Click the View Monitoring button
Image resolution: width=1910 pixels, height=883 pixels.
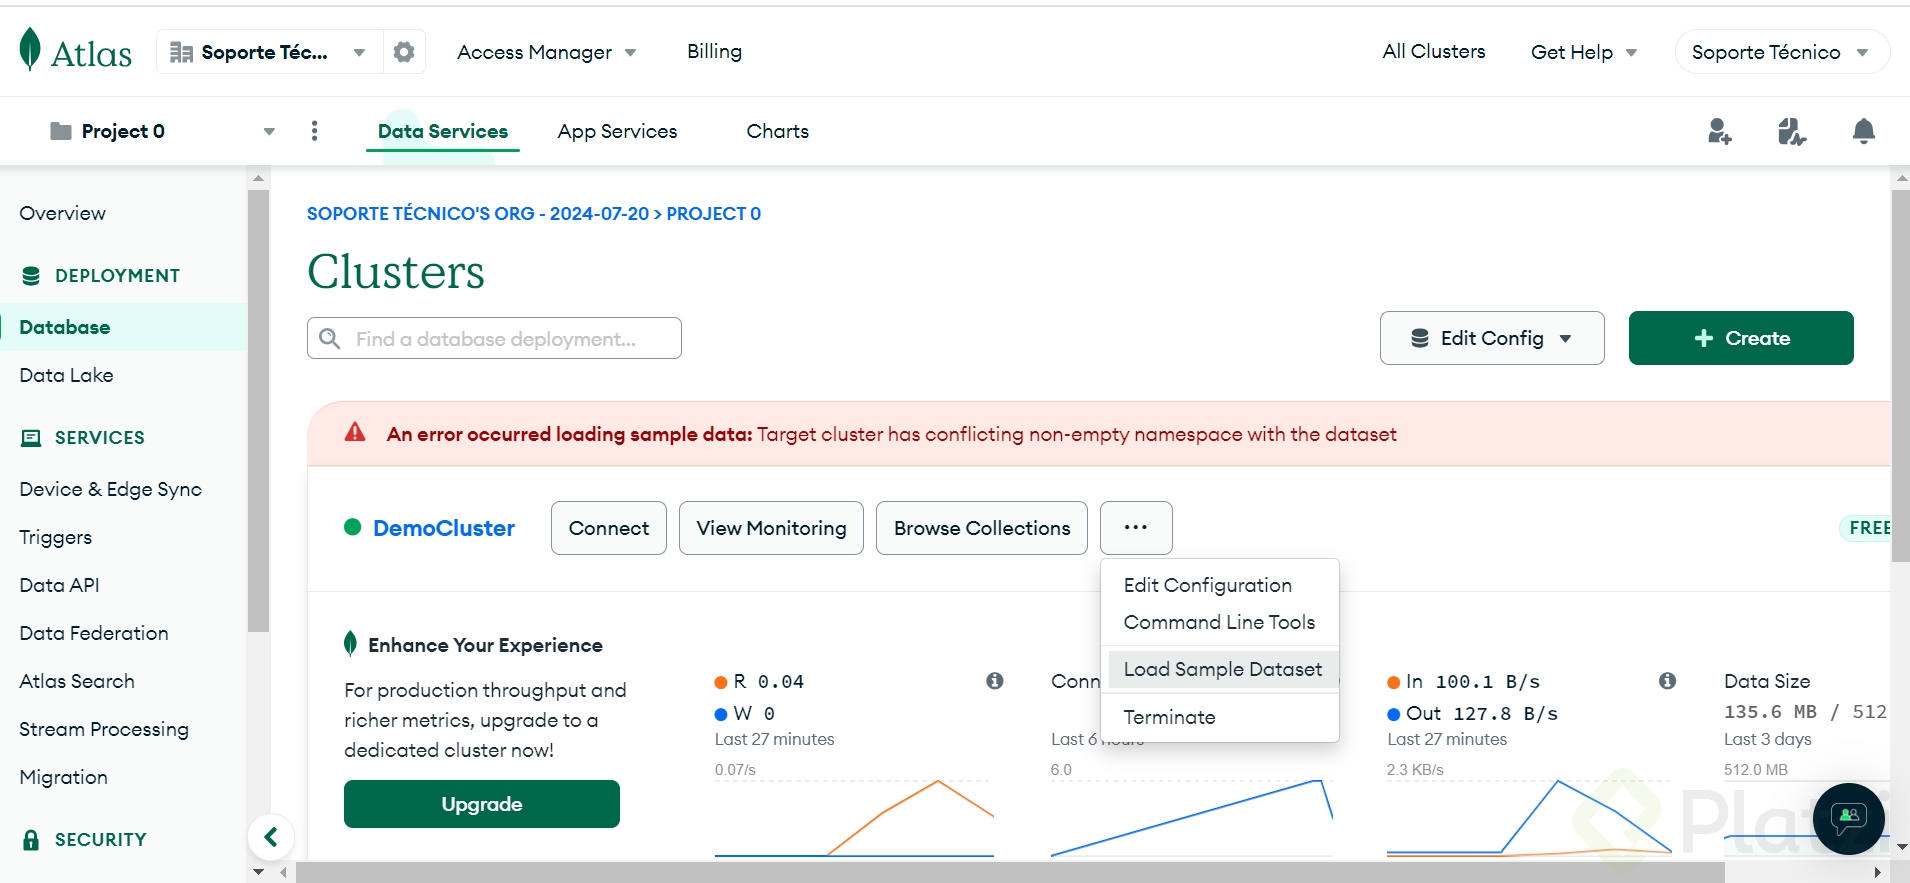pyautogui.click(x=771, y=528)
